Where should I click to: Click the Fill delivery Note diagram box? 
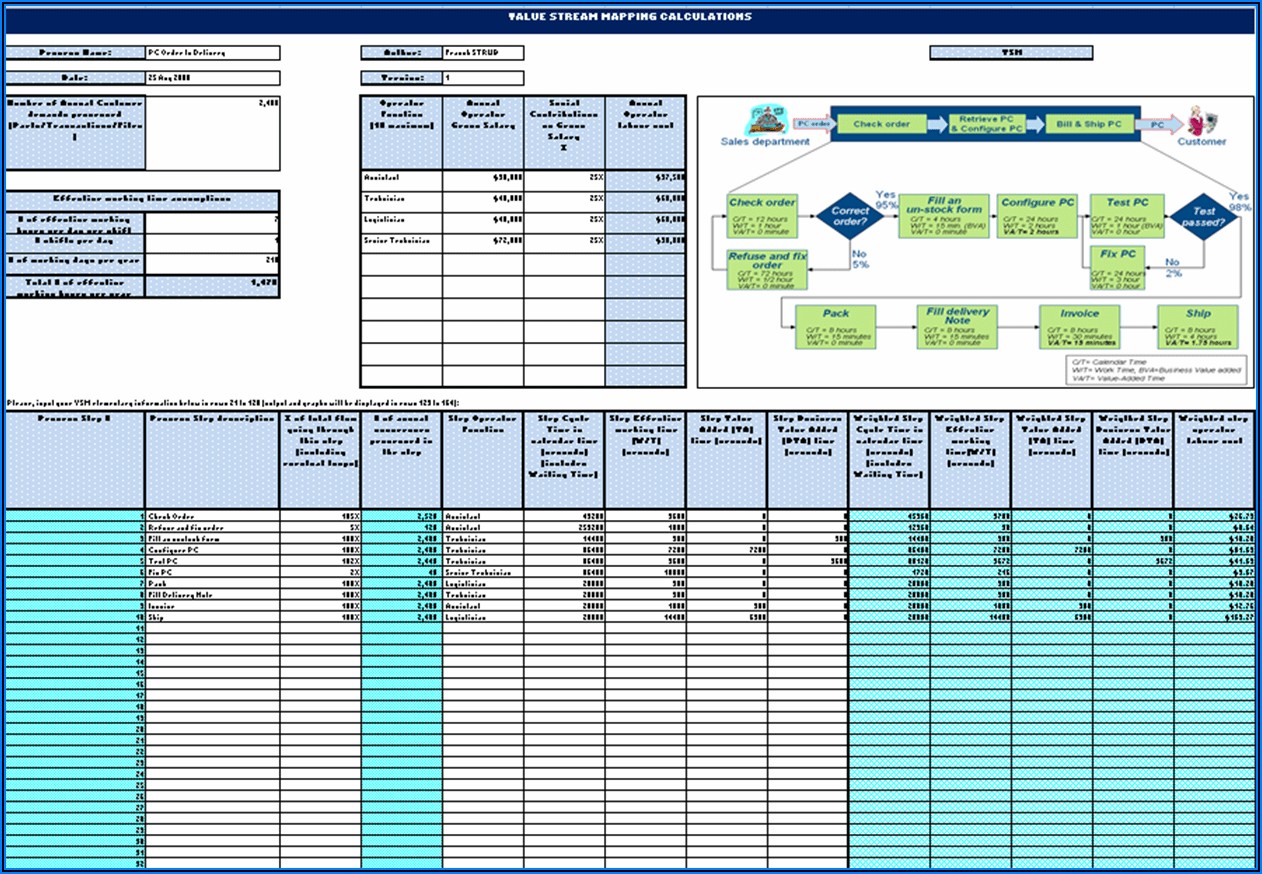point(957,327)
